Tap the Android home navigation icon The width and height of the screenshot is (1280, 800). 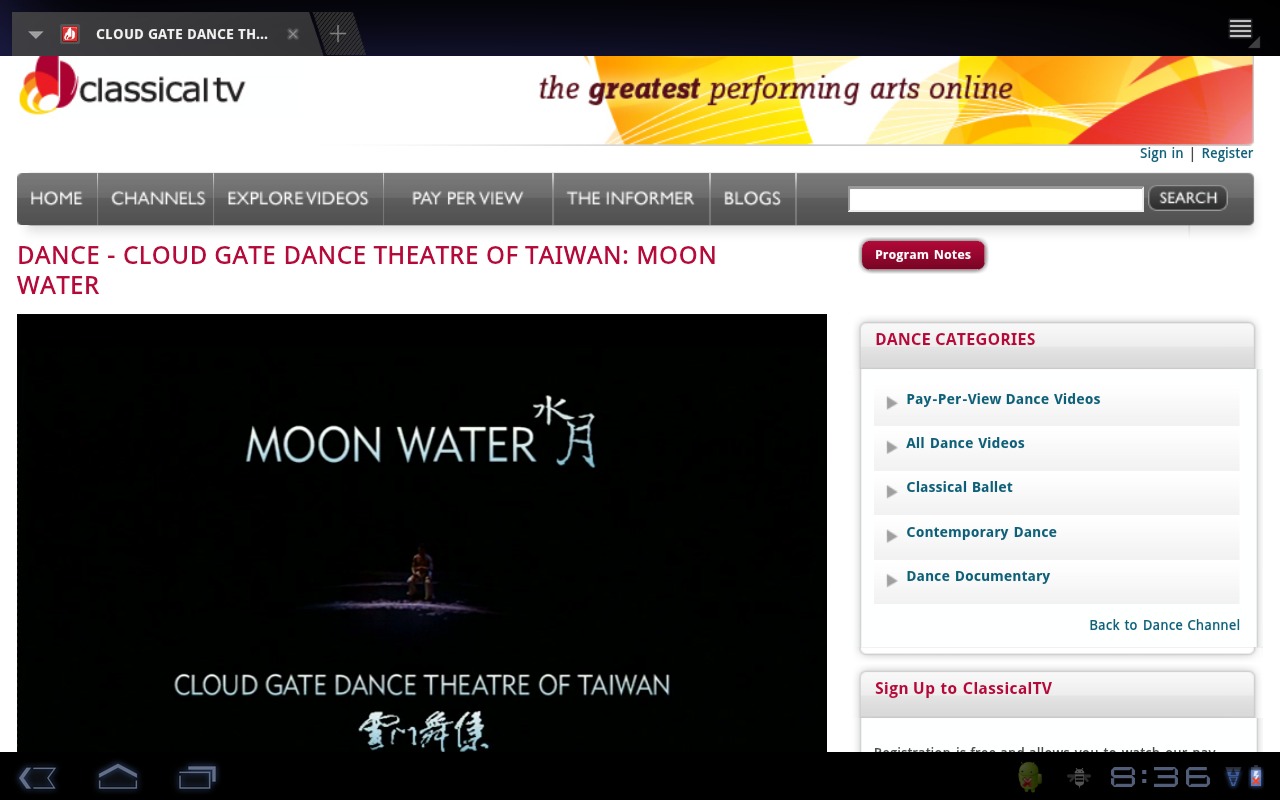tap(117, 777)
